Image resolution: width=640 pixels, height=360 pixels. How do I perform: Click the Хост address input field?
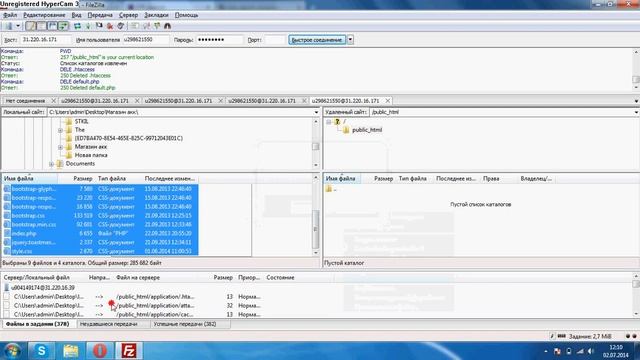[x=45, y=40]
